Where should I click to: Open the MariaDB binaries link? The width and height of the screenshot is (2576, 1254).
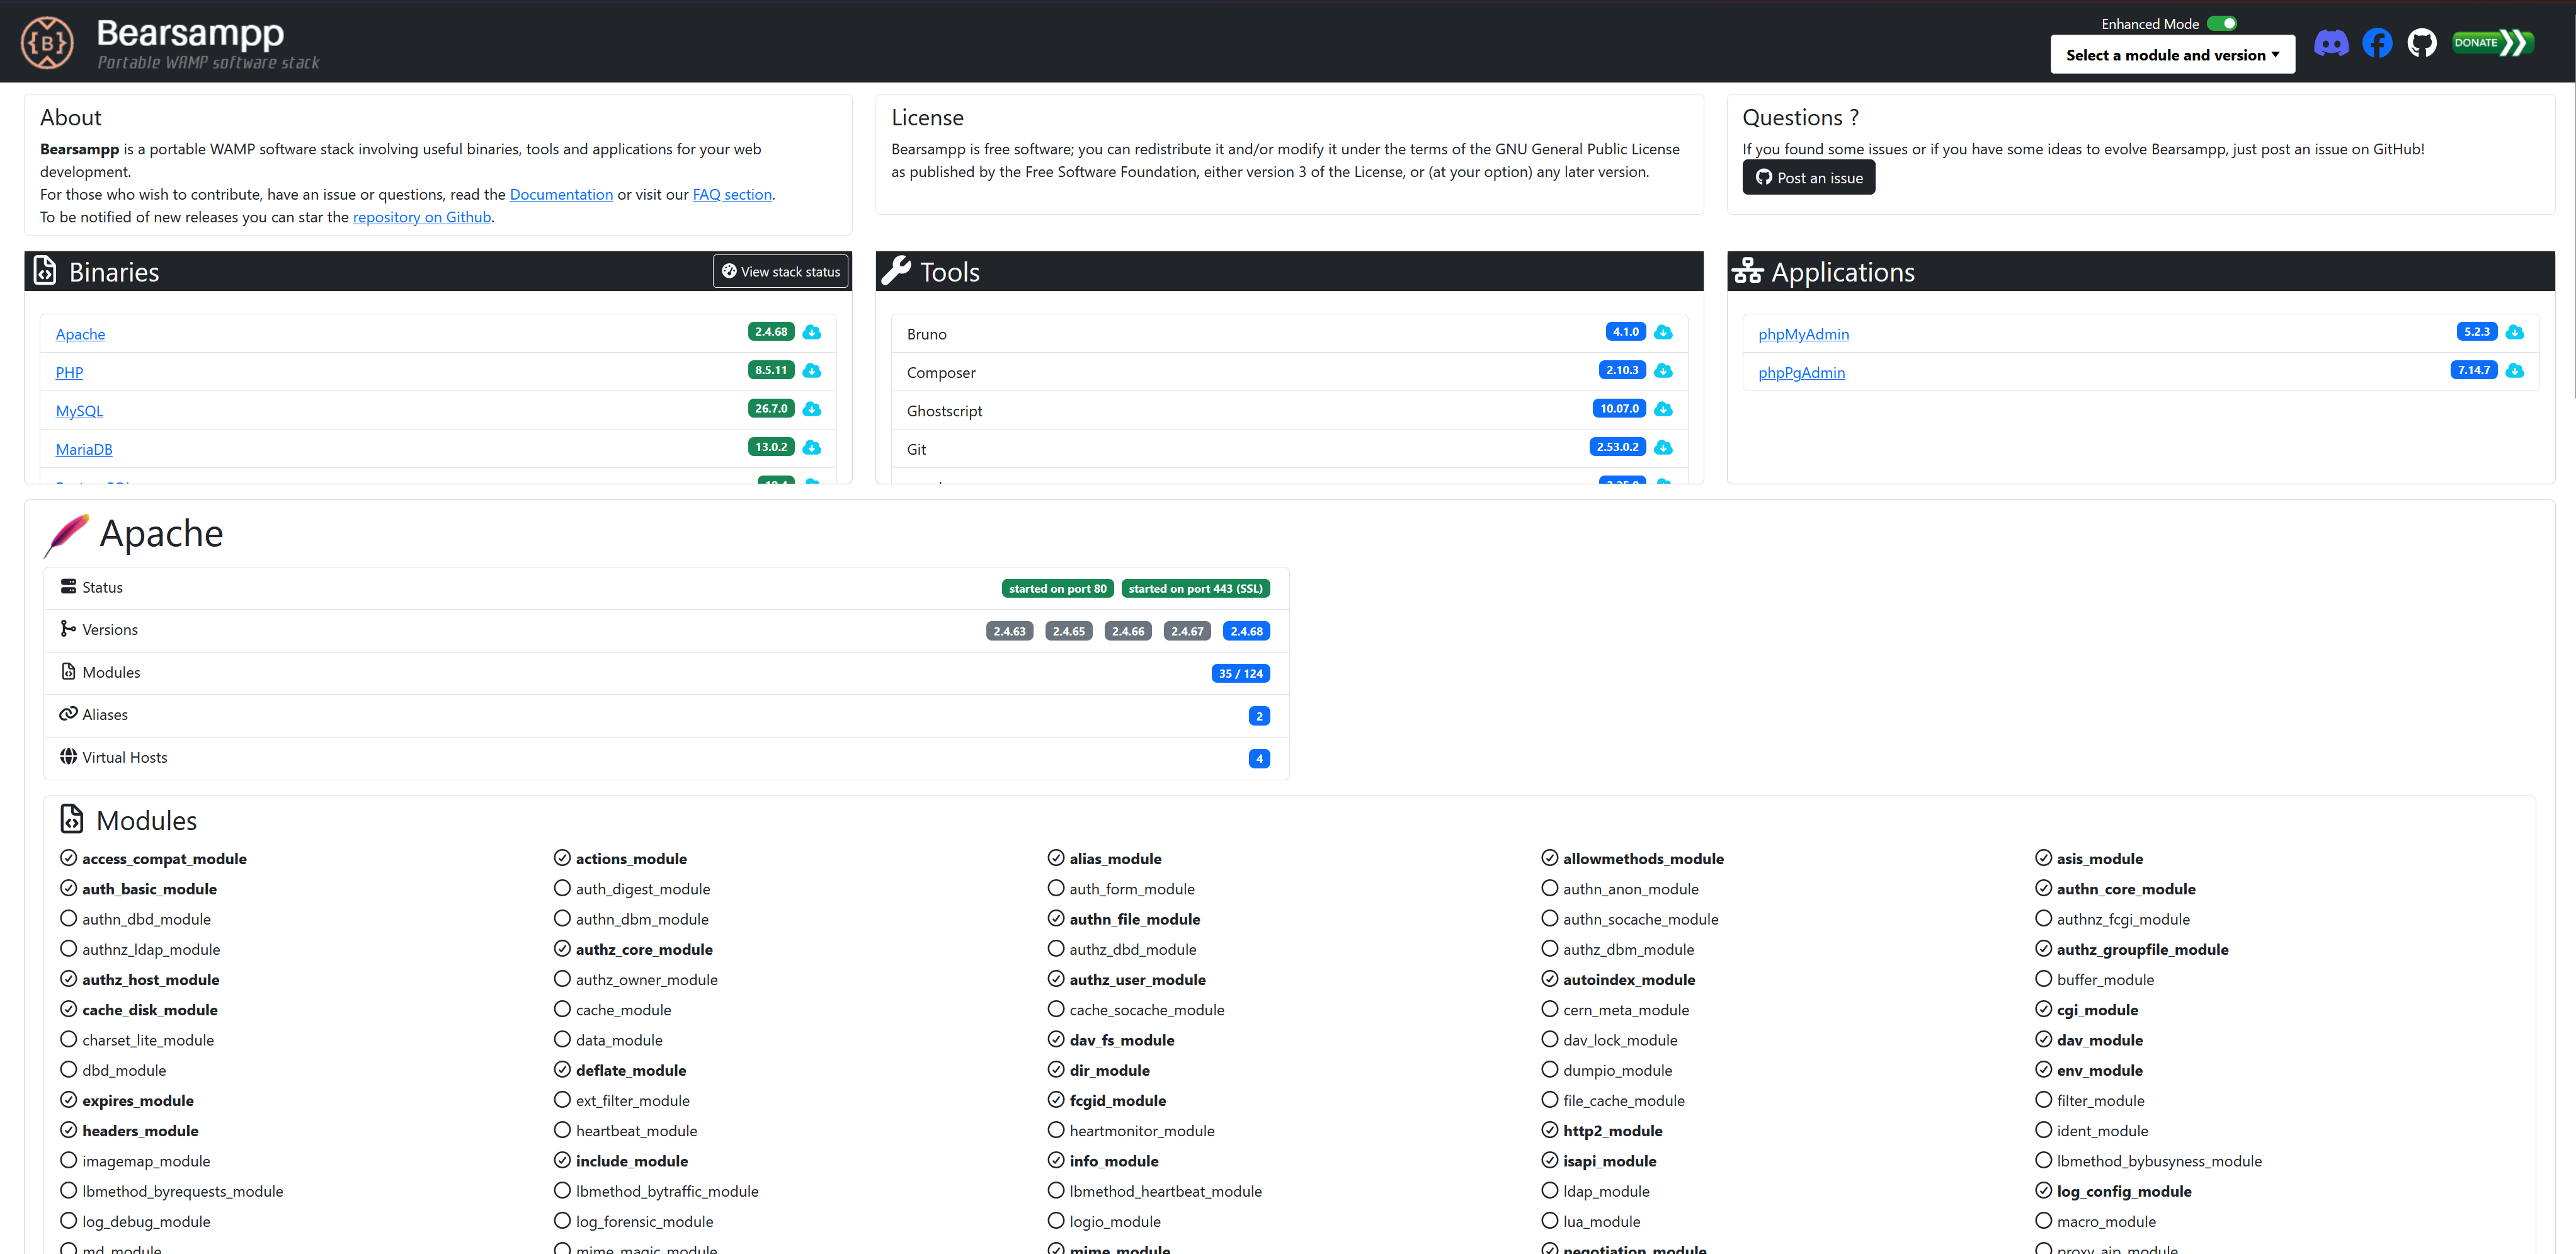tap(84, 449)
